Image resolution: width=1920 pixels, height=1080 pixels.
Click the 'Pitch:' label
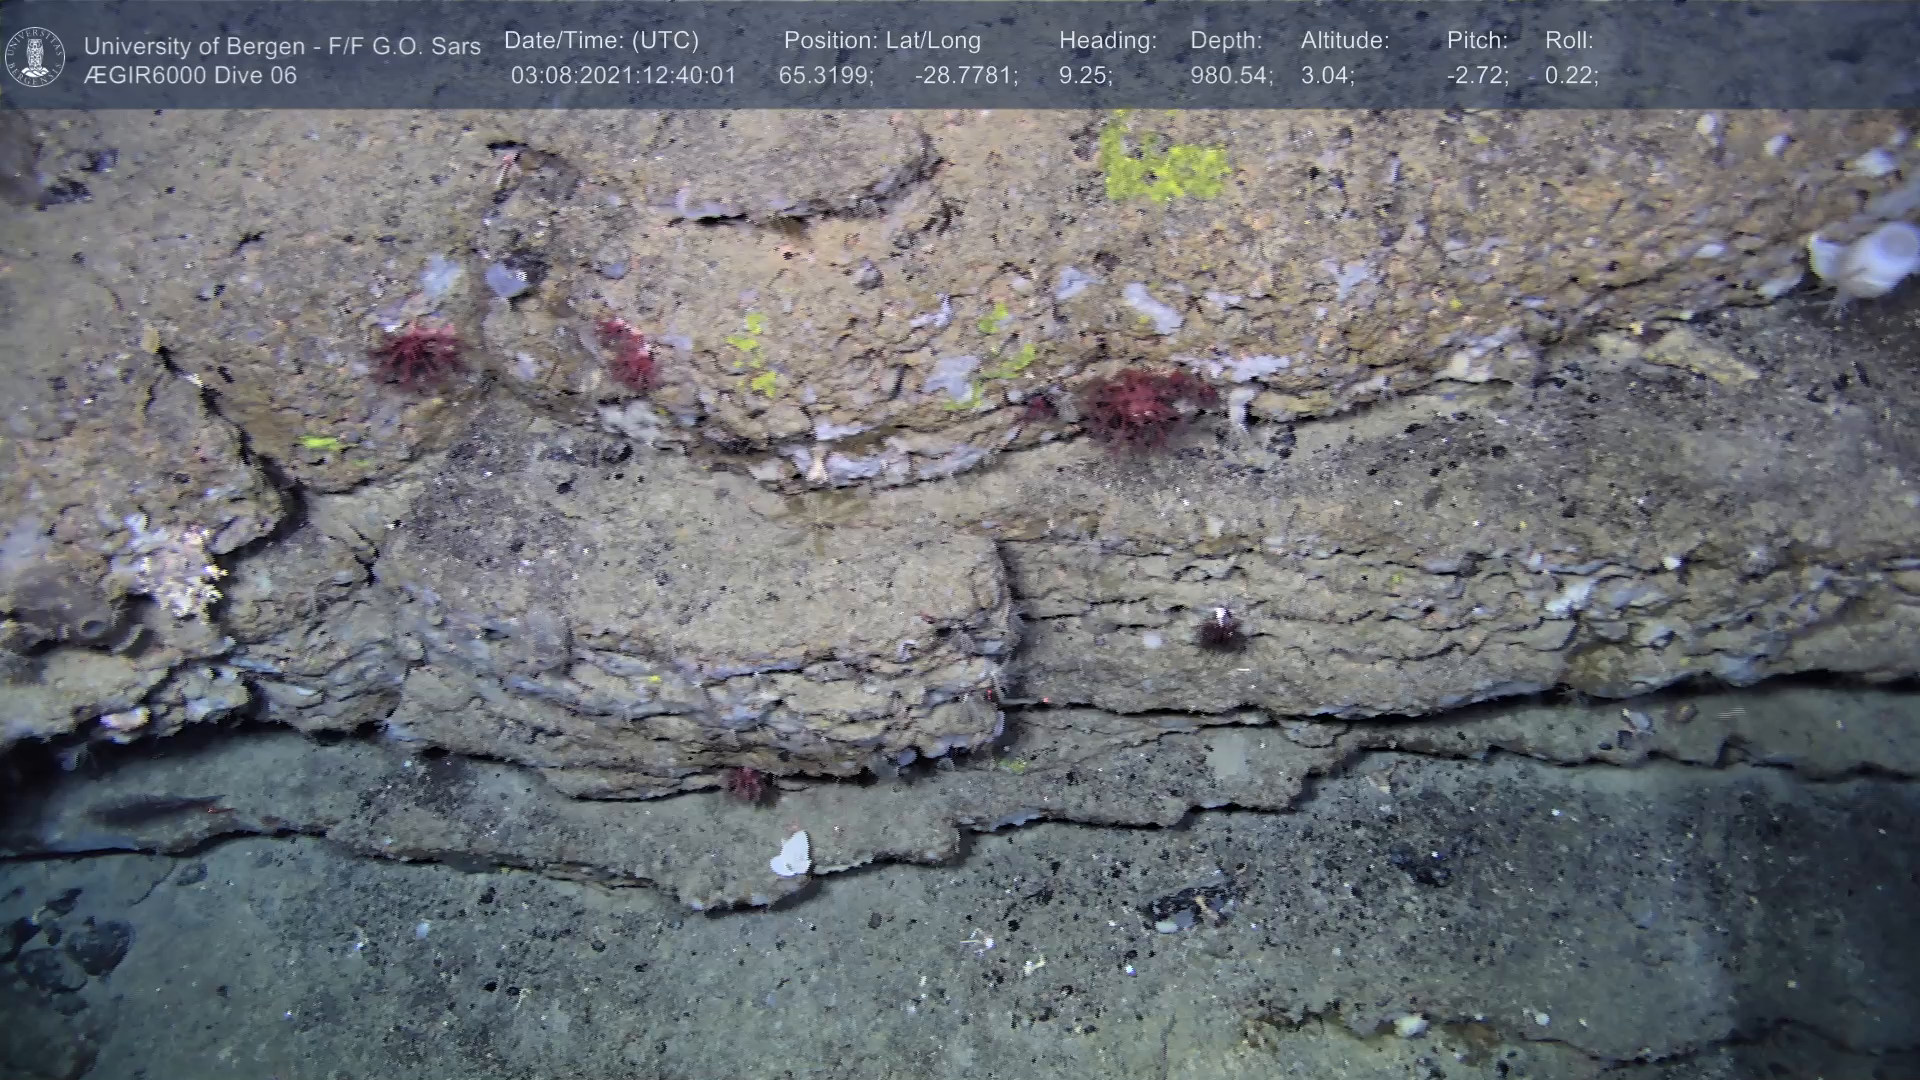1477,41
